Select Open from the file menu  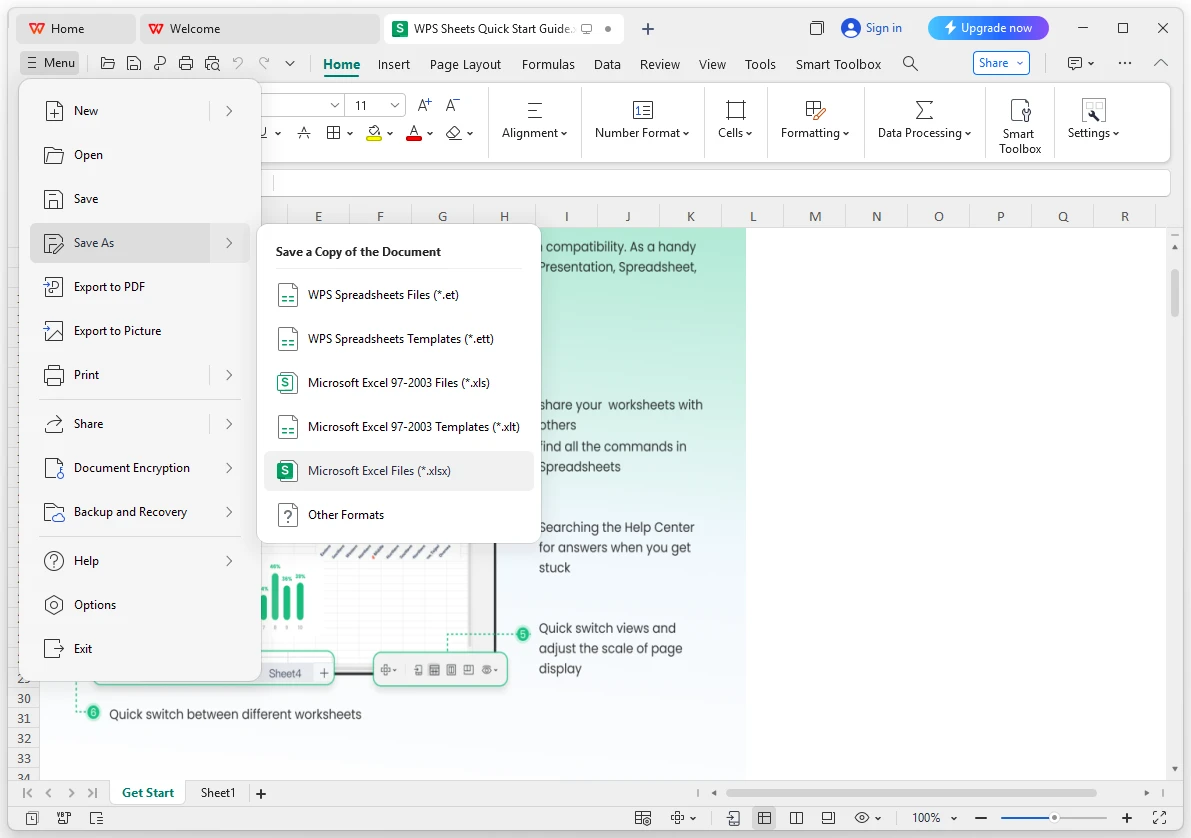(140, 155)
